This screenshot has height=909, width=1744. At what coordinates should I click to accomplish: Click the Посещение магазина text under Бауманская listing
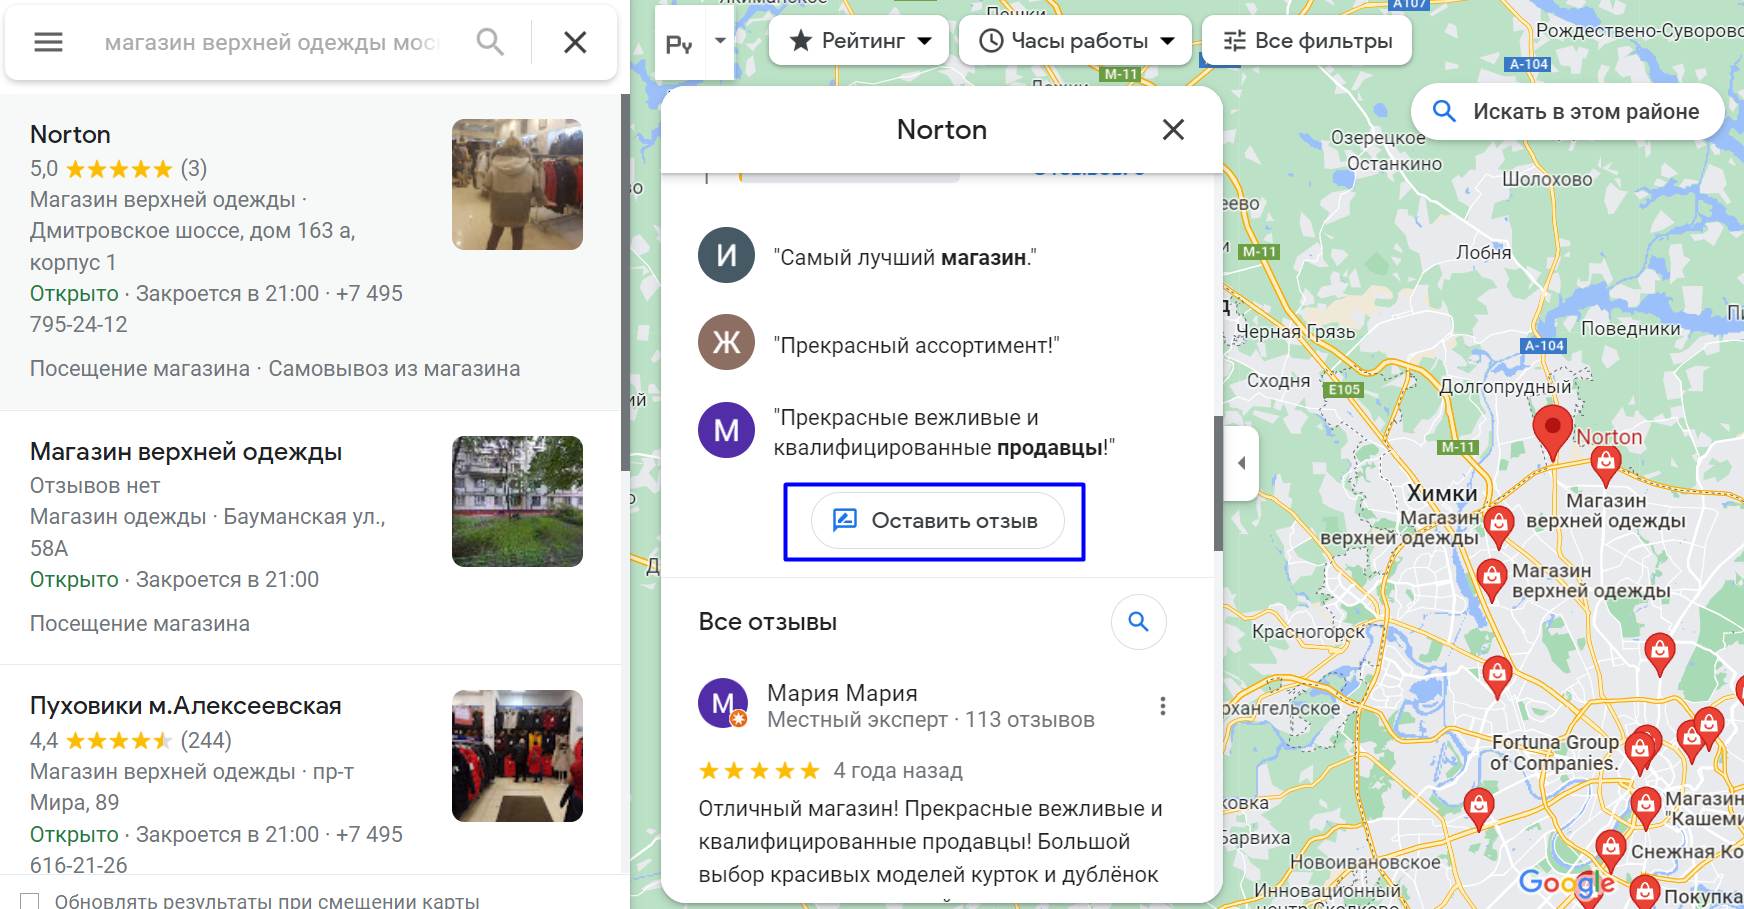140,624
